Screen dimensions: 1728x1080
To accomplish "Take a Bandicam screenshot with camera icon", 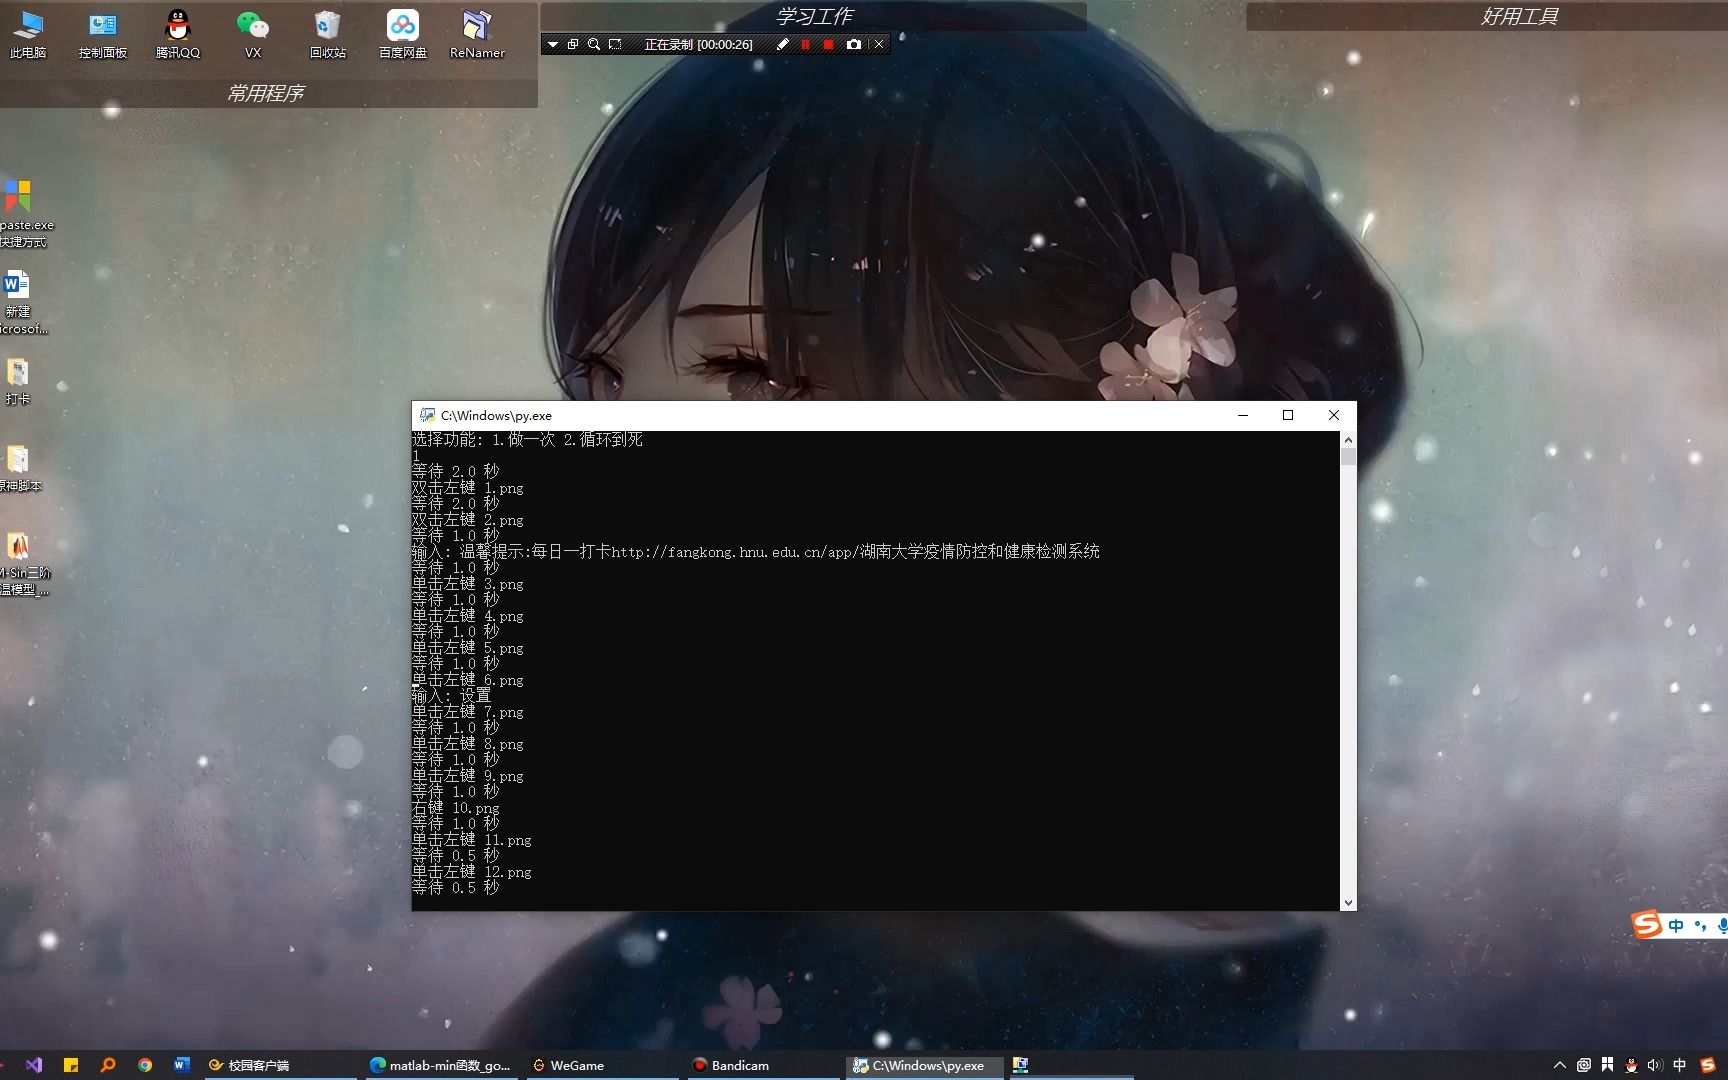I will click(854, 44).
